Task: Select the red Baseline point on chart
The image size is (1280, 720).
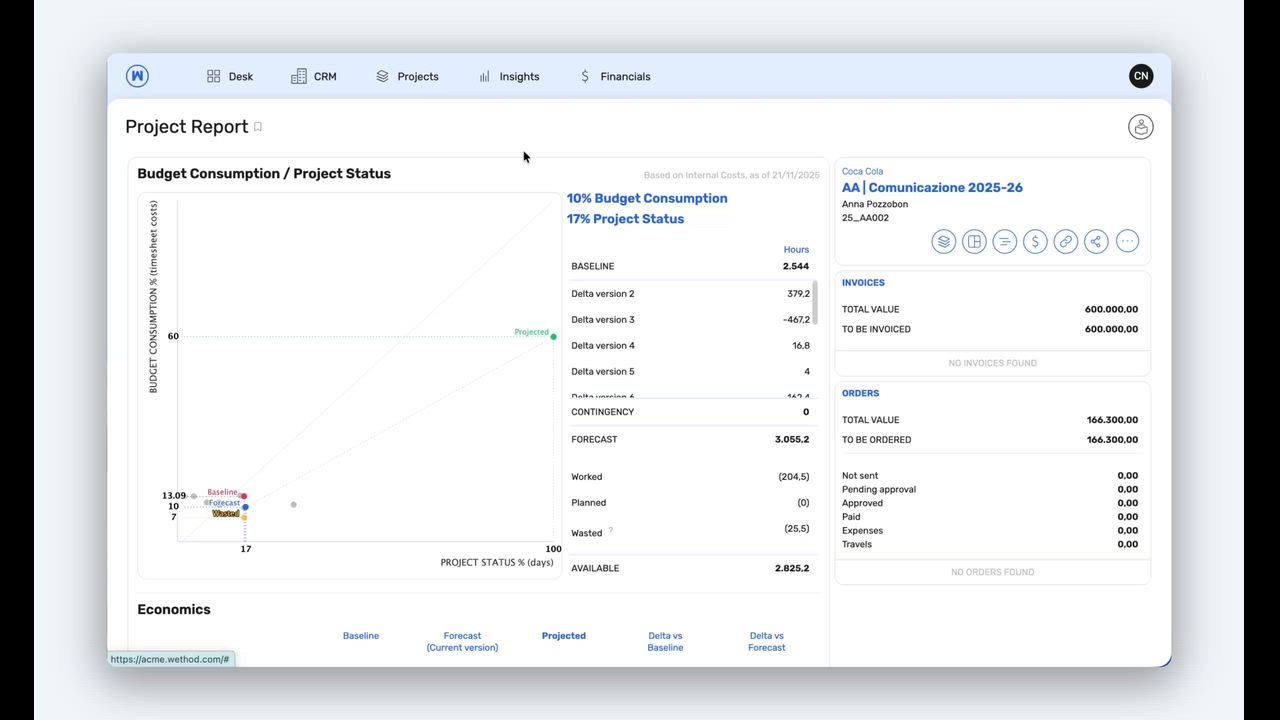Action: pyautogui.click(x=244, y=496)
